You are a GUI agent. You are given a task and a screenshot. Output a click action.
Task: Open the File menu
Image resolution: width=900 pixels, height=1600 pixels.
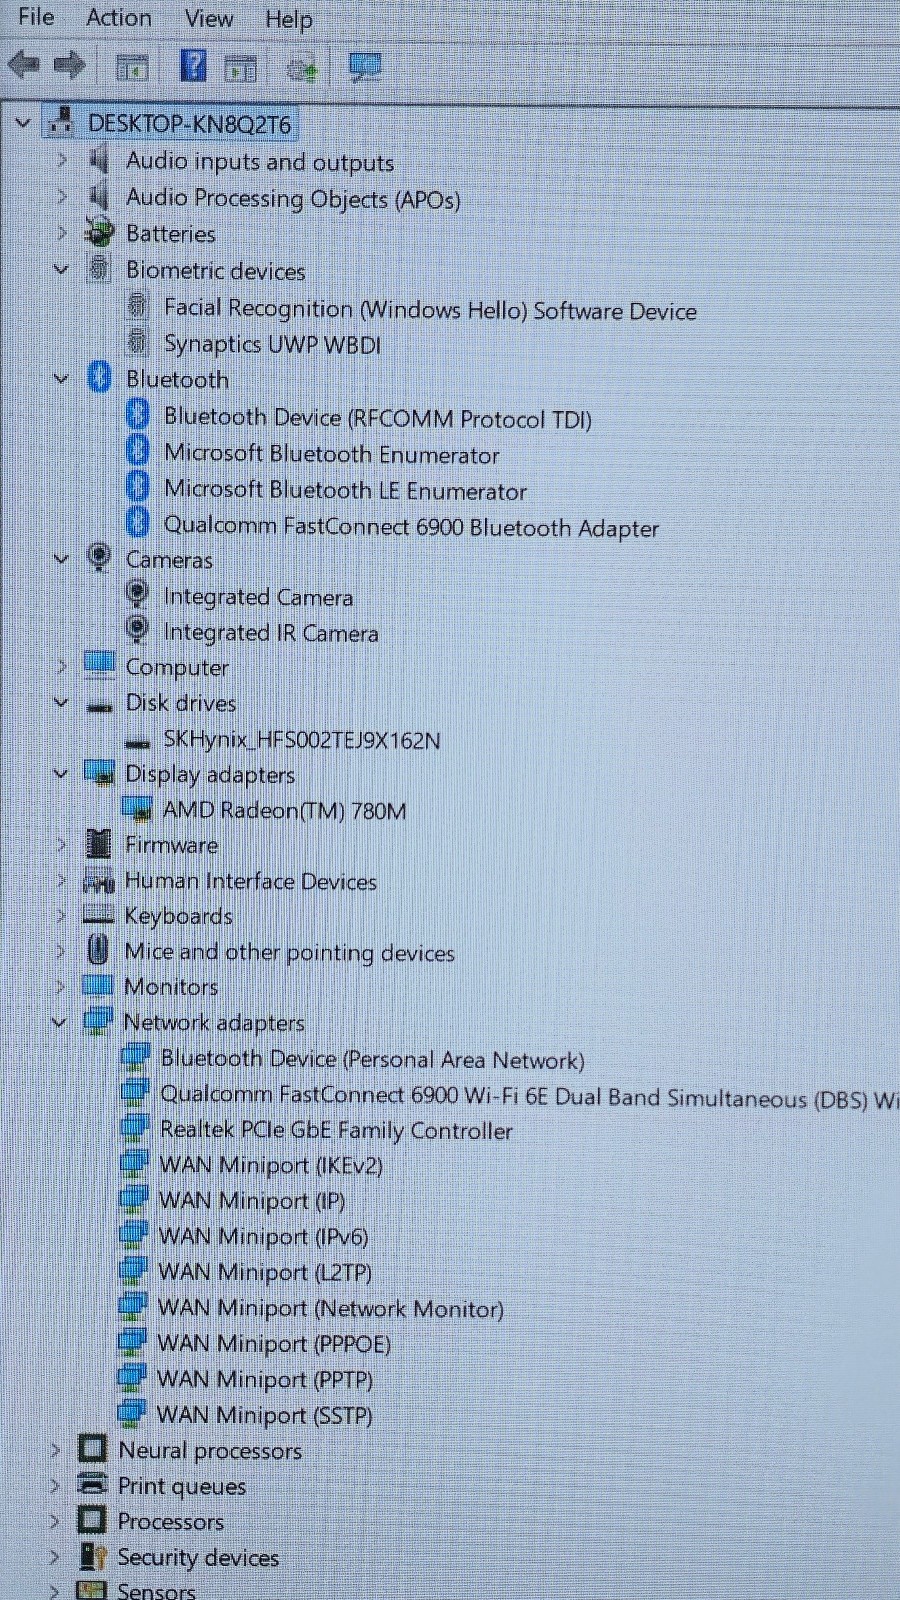coord(36,17)
